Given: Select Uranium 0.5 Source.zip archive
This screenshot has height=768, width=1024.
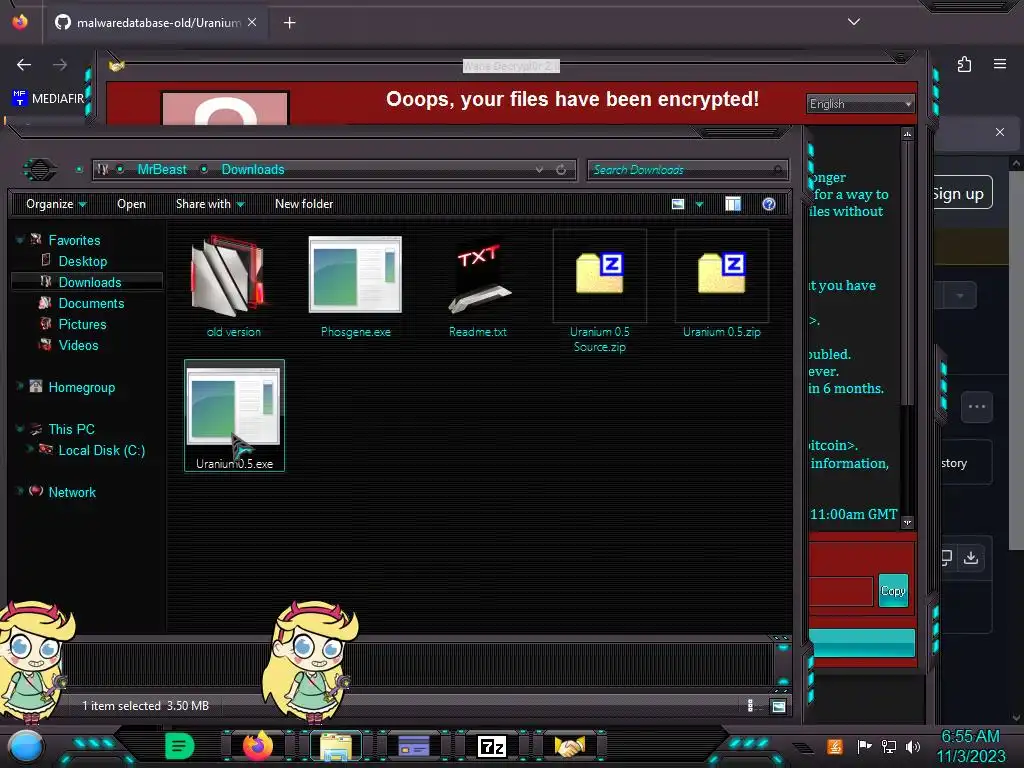Looking at the screenshot, I should click(x=600, y=292).
